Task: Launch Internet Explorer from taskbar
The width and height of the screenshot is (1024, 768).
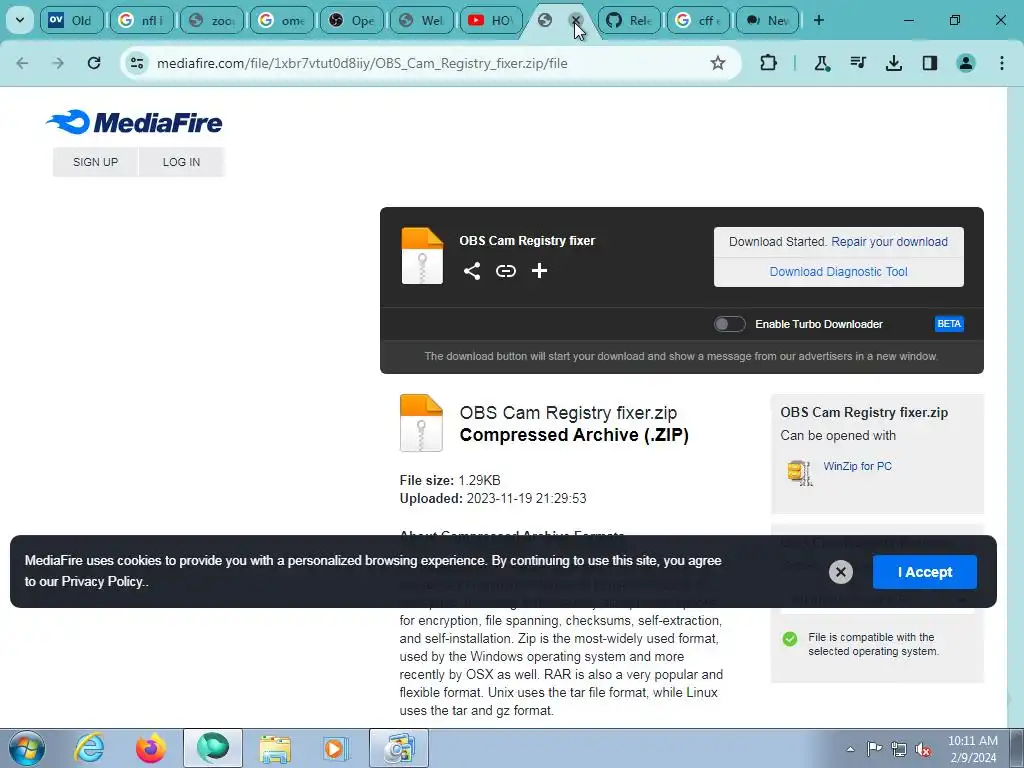Action: coord(89,748)
